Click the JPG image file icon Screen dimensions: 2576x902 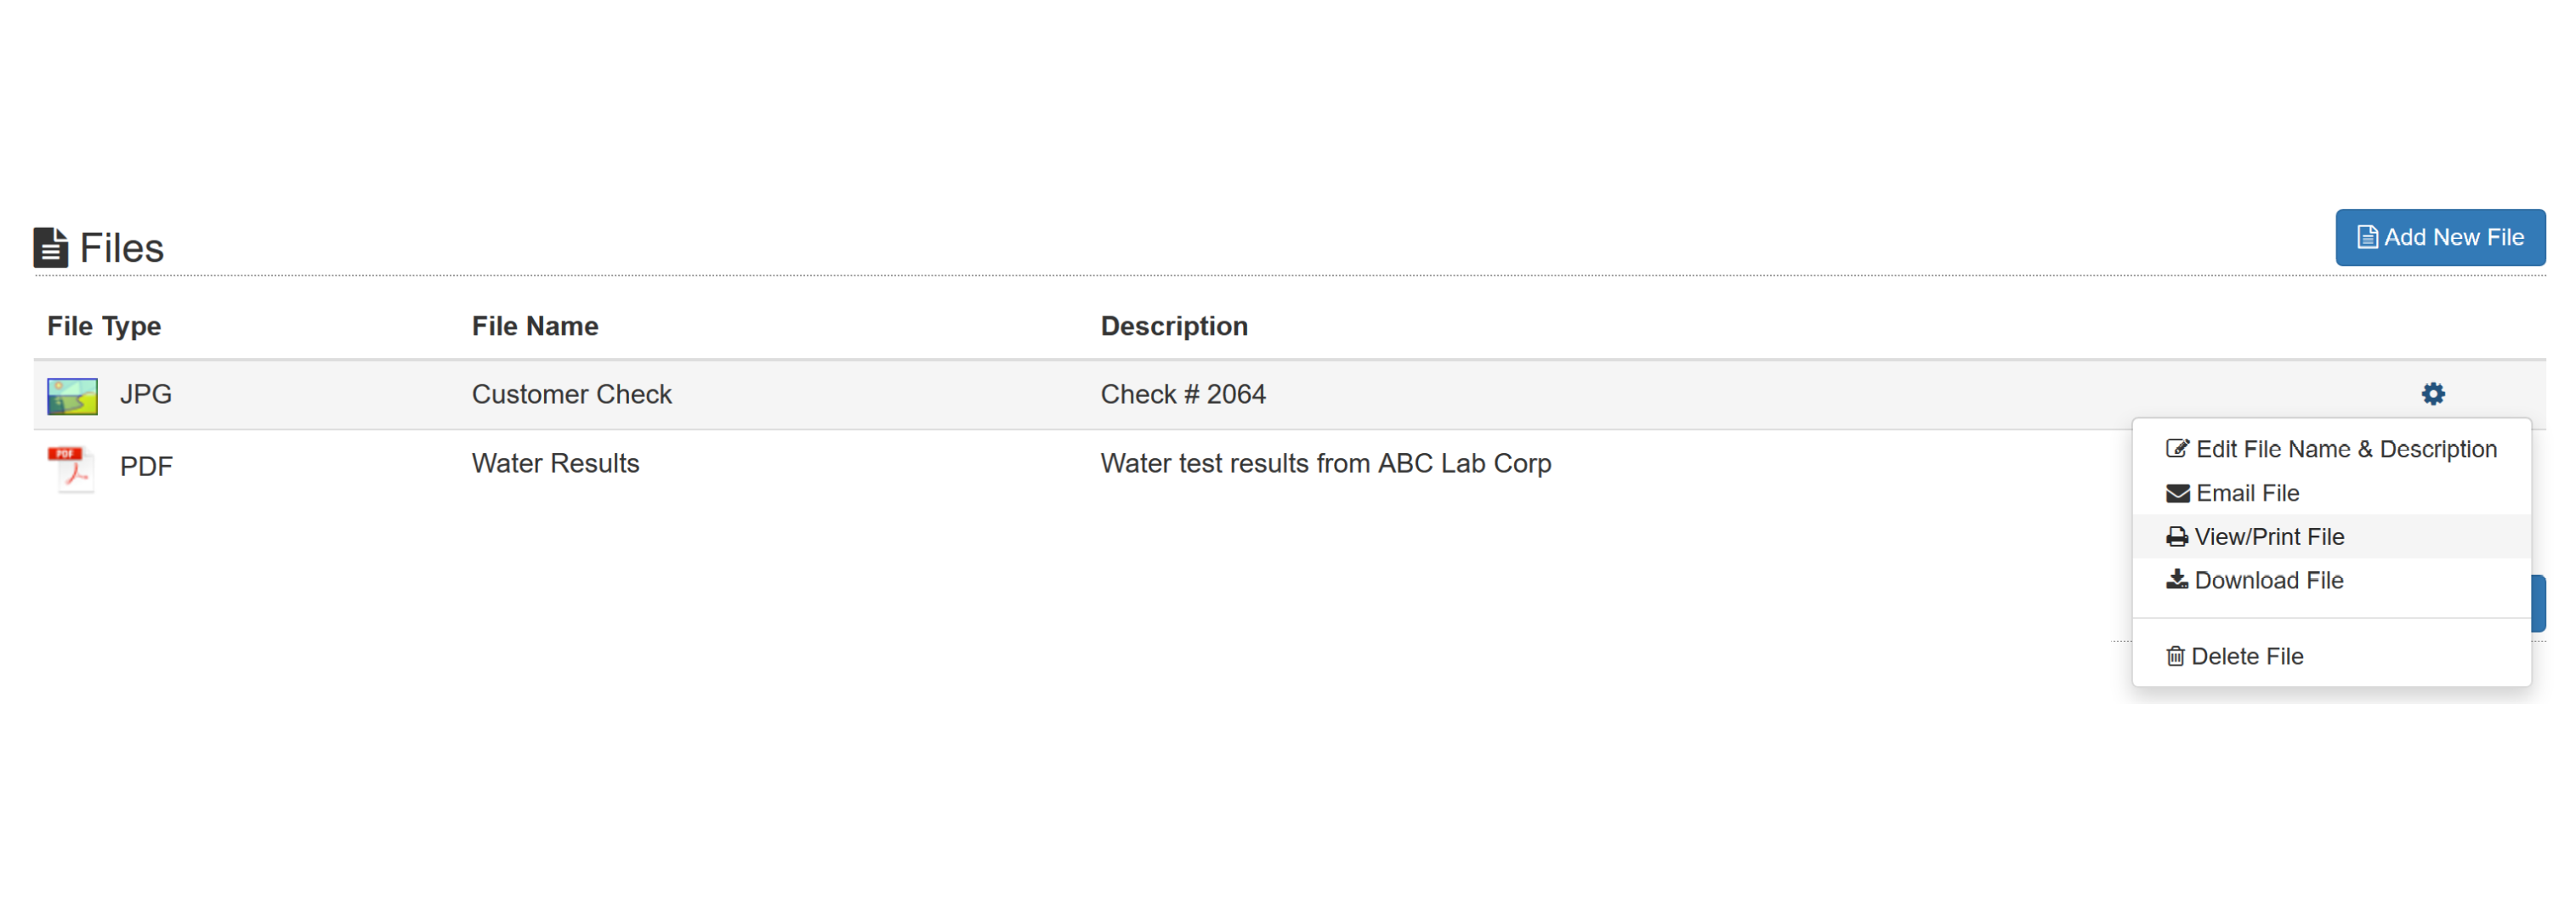[x=72, y=396]
